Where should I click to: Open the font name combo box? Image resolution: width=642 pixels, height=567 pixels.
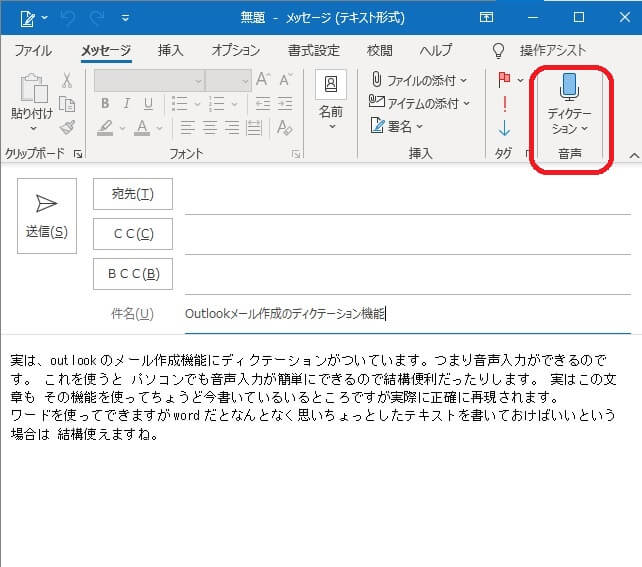pyautogui.click(x=149, y=80)
